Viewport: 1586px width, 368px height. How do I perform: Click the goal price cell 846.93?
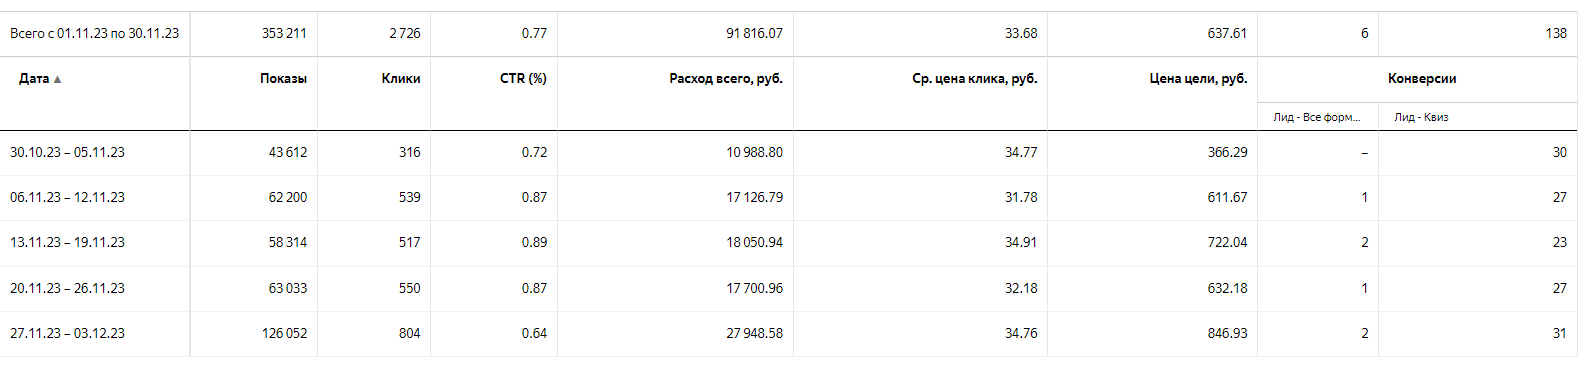coord(1227,333)
